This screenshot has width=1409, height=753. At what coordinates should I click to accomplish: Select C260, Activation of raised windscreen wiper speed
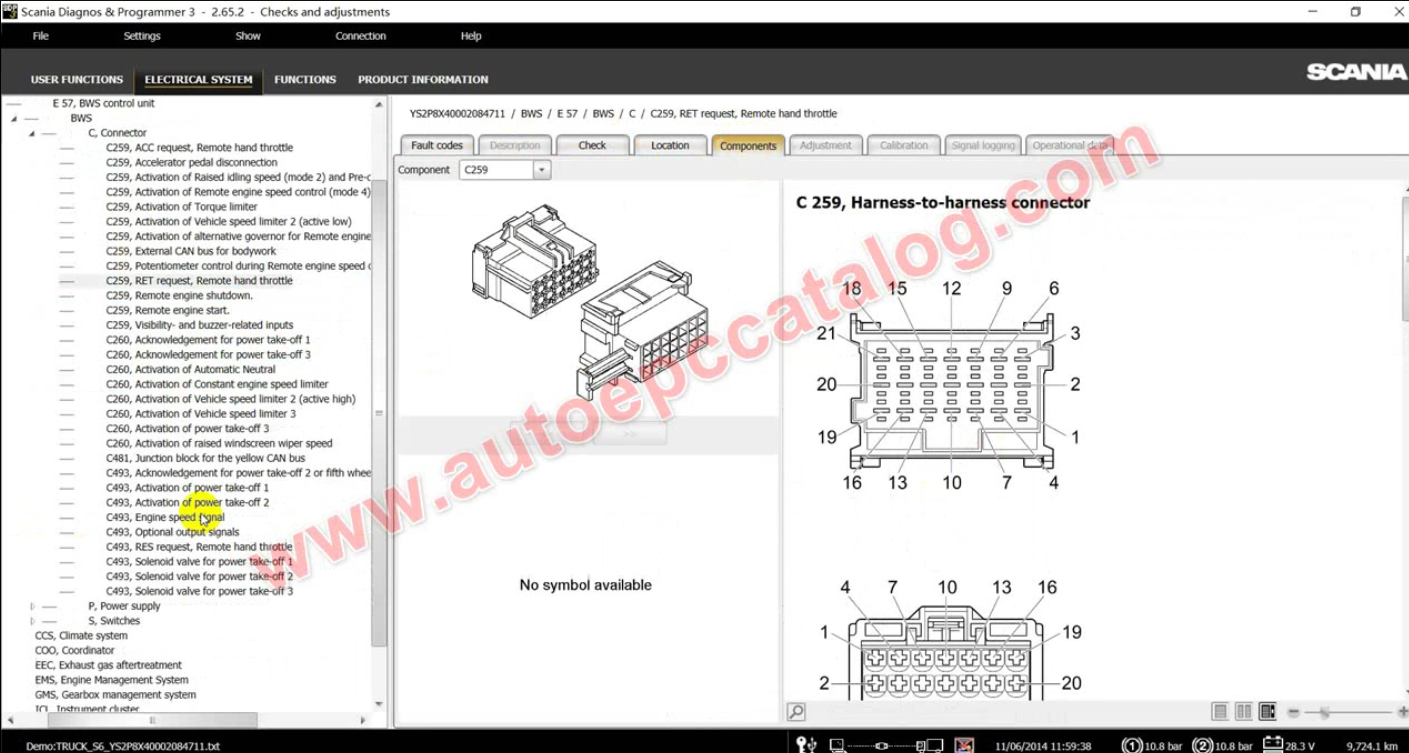[x=219, y=443]
